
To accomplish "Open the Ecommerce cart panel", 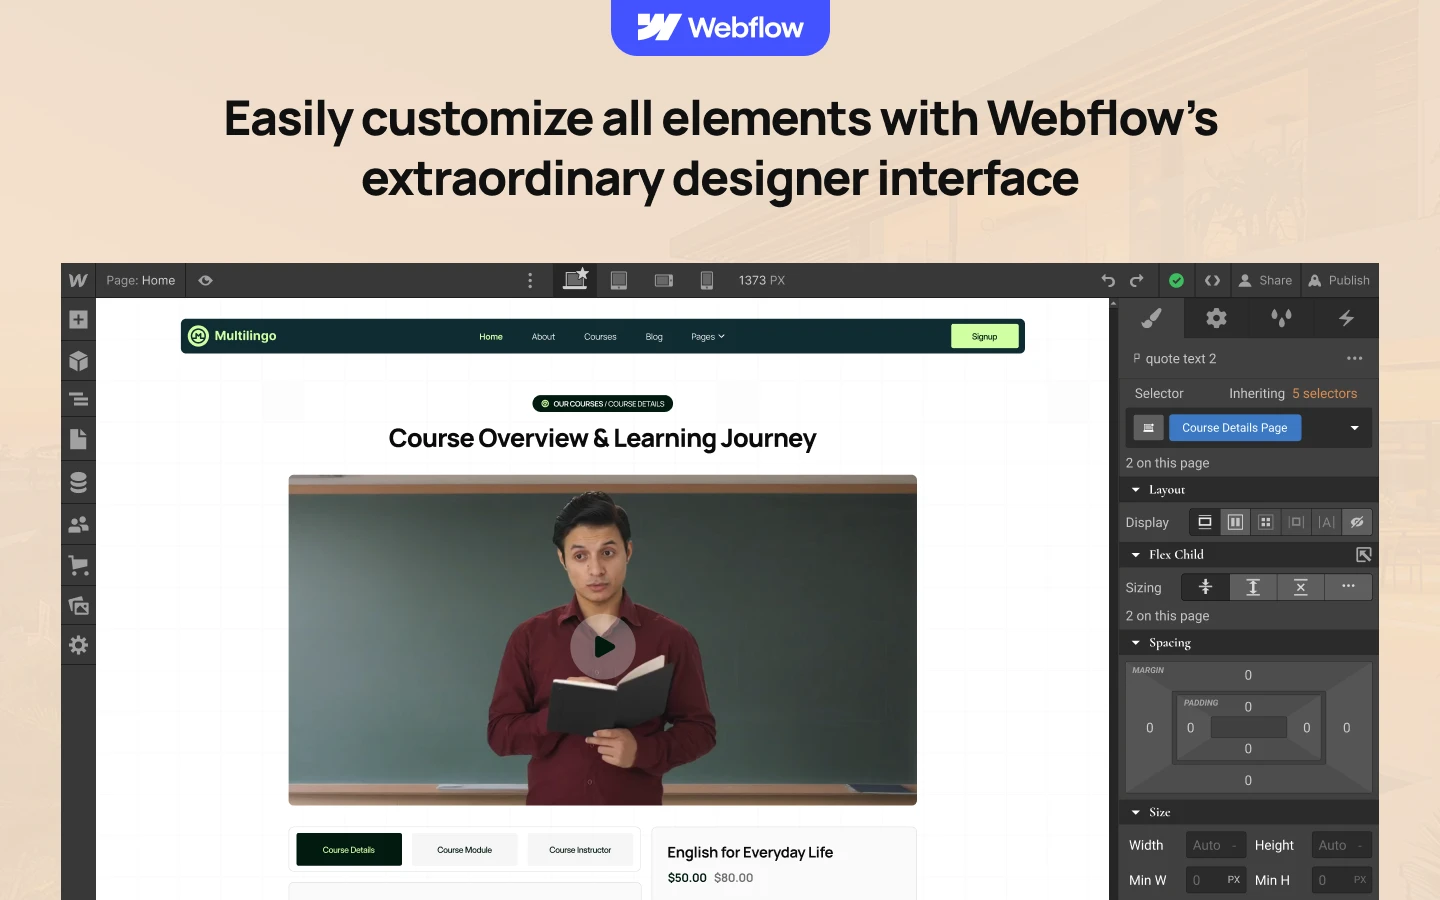I will 78,566.
